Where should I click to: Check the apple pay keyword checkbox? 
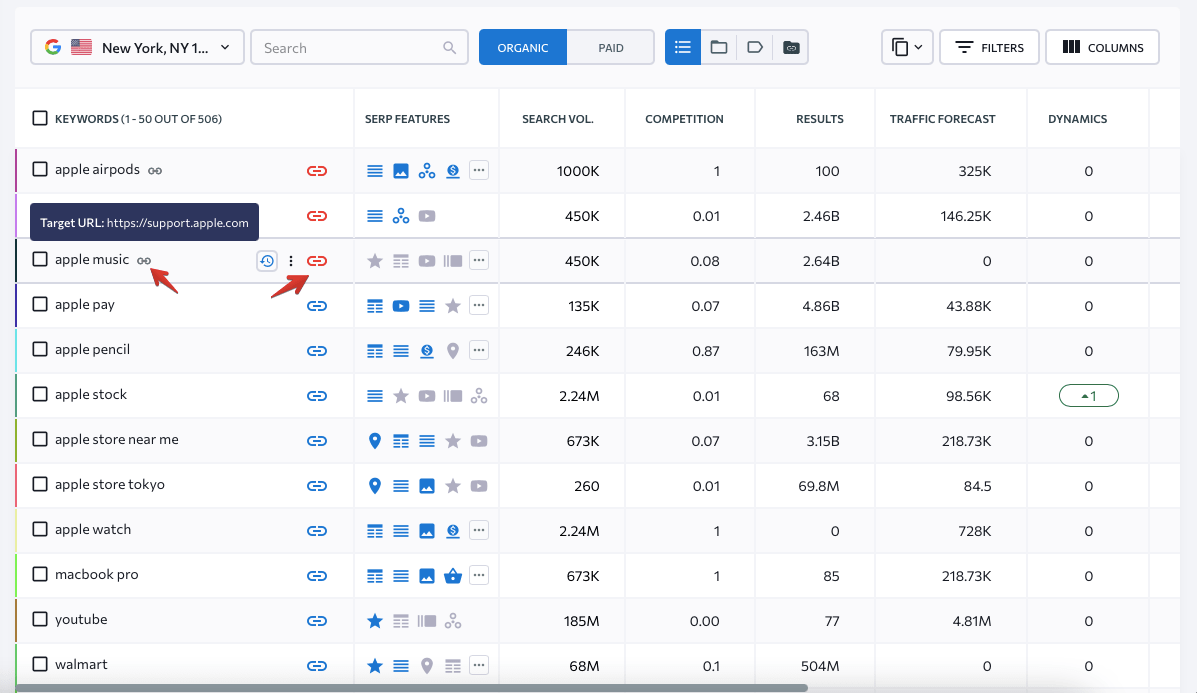[x=40, y=305]
